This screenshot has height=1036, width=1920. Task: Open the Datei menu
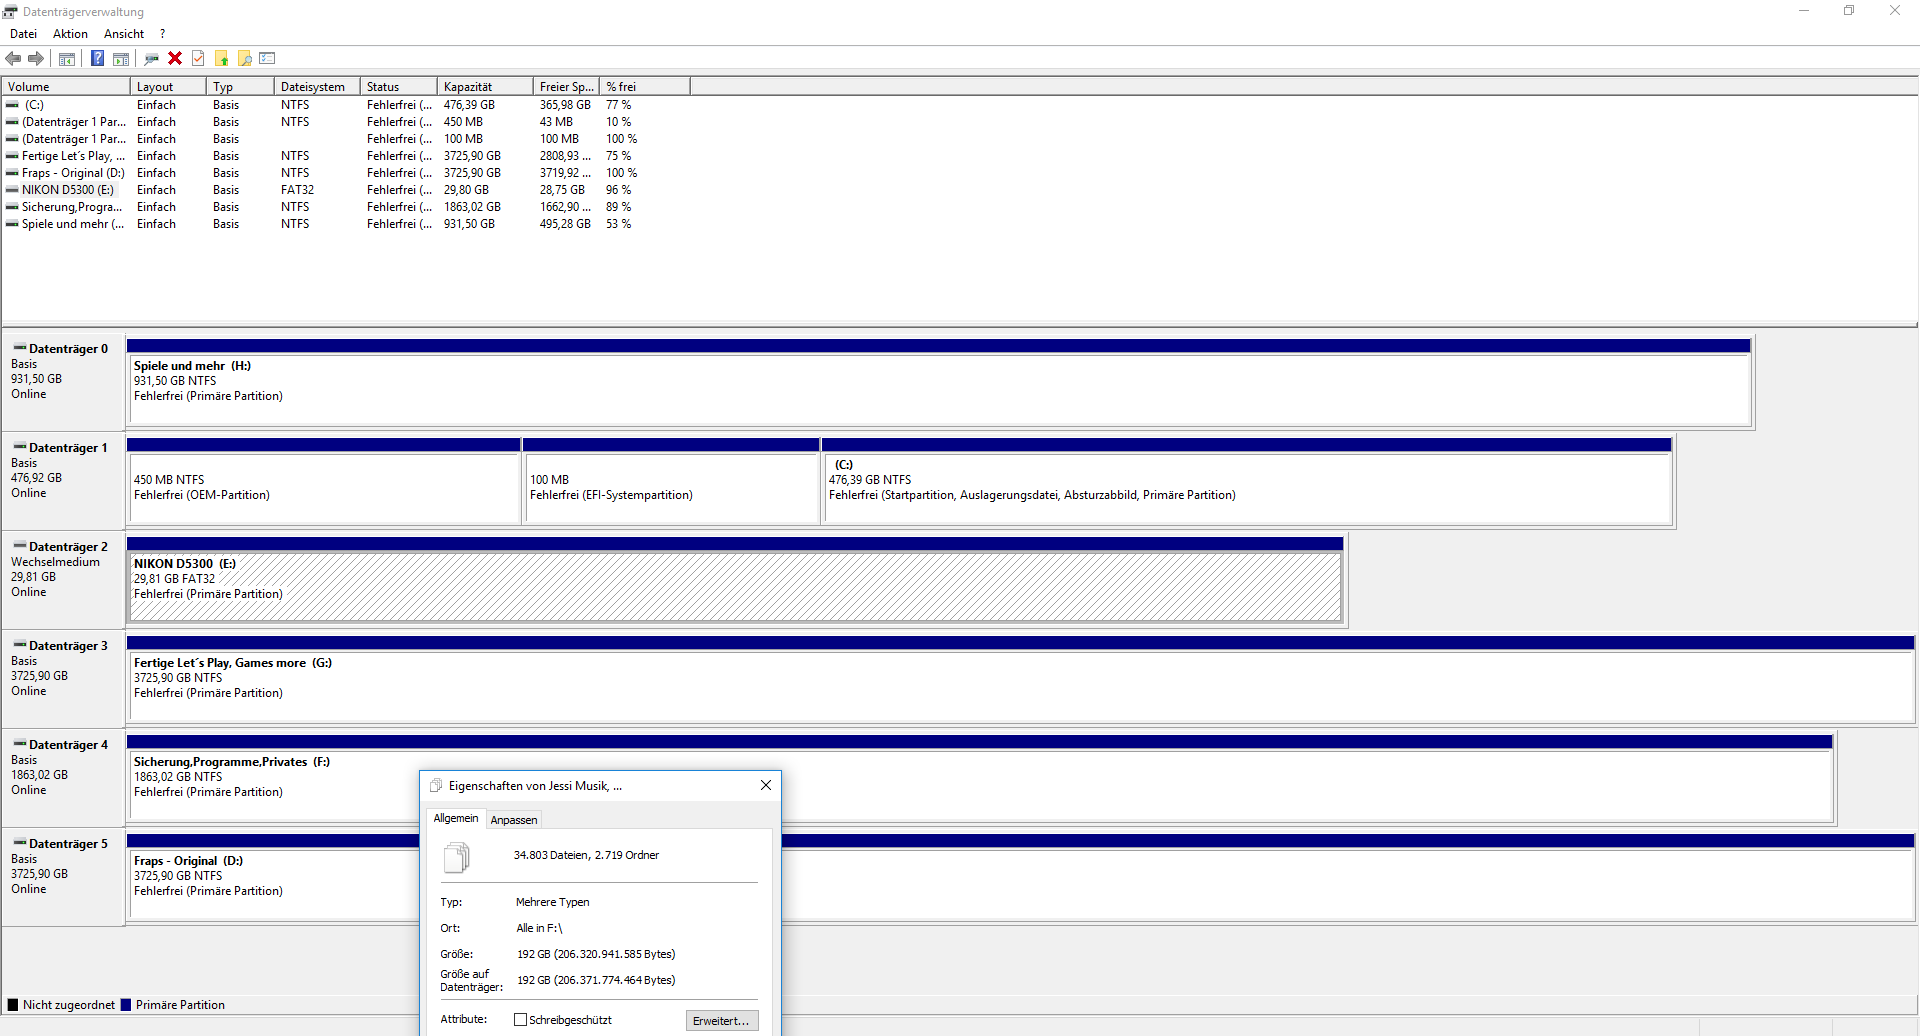point(23,34)
